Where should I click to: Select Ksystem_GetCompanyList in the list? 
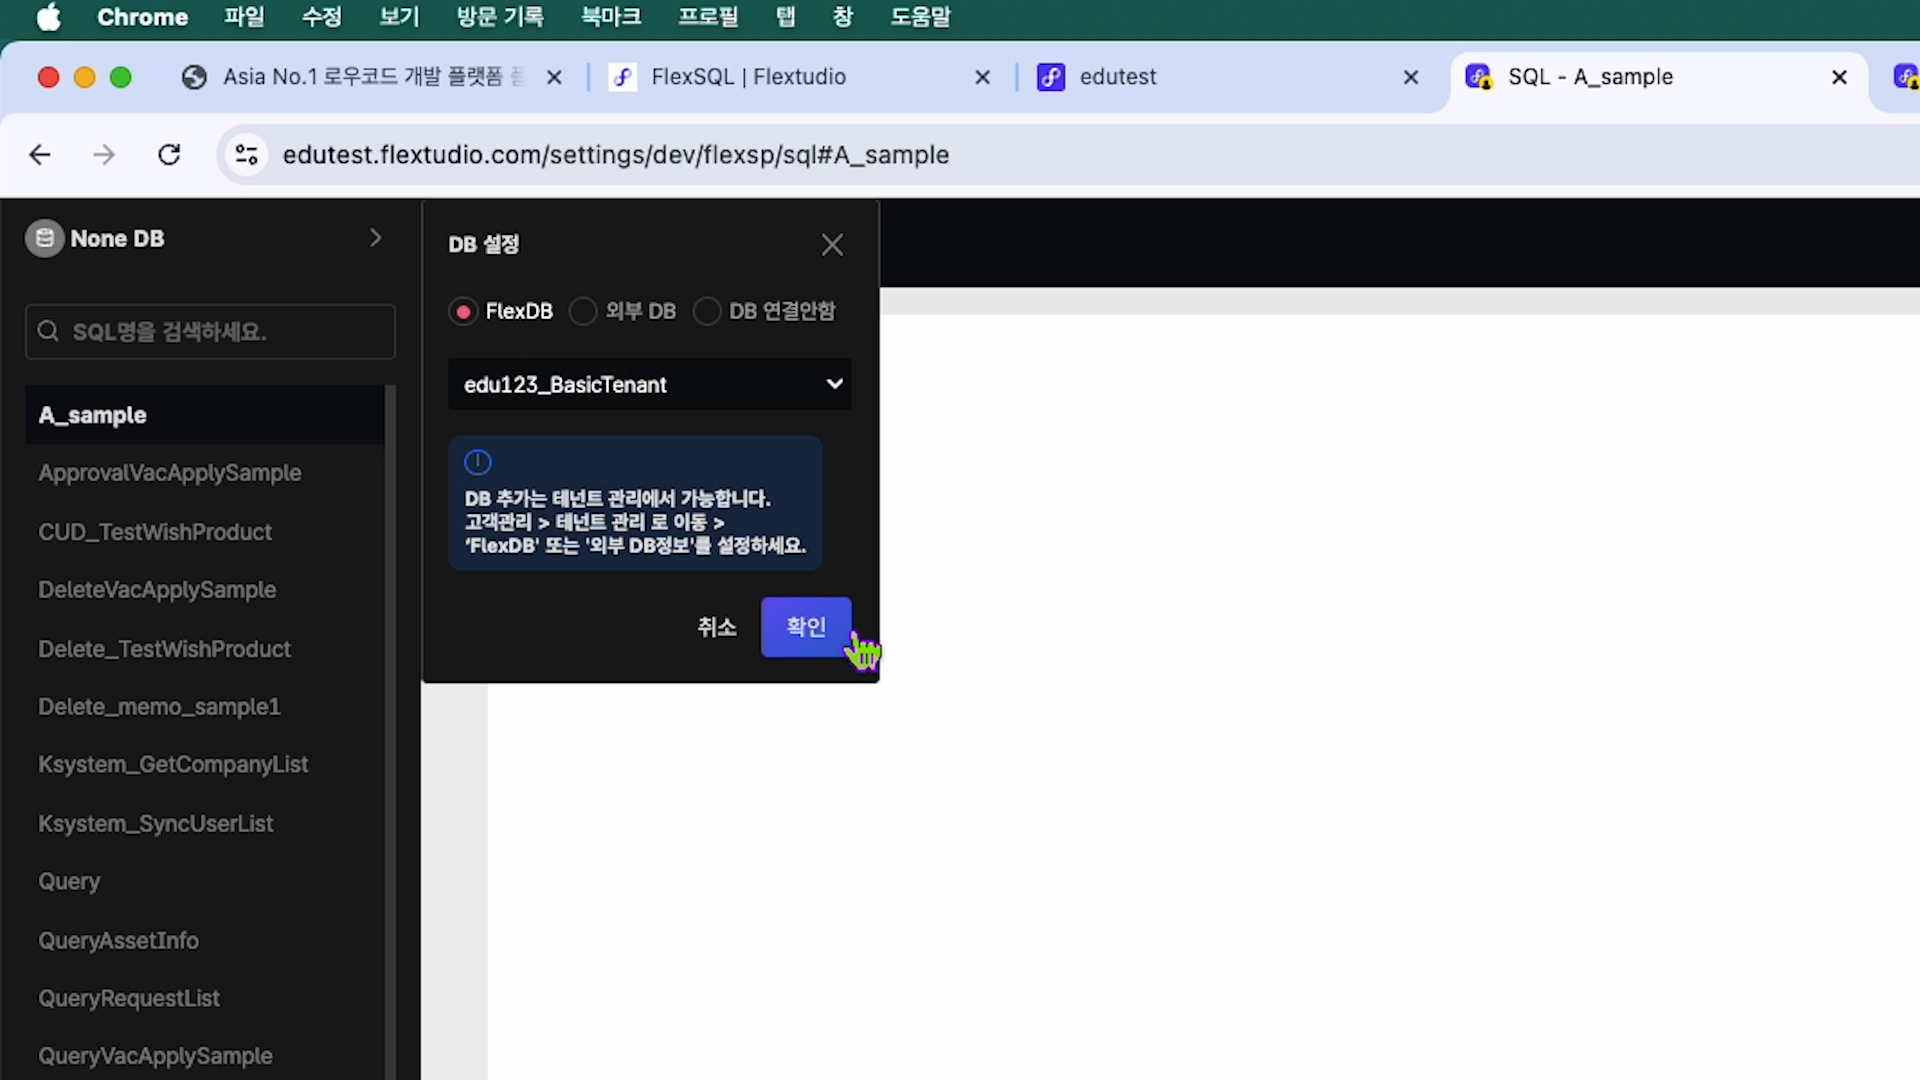click(x=204, y=765)
